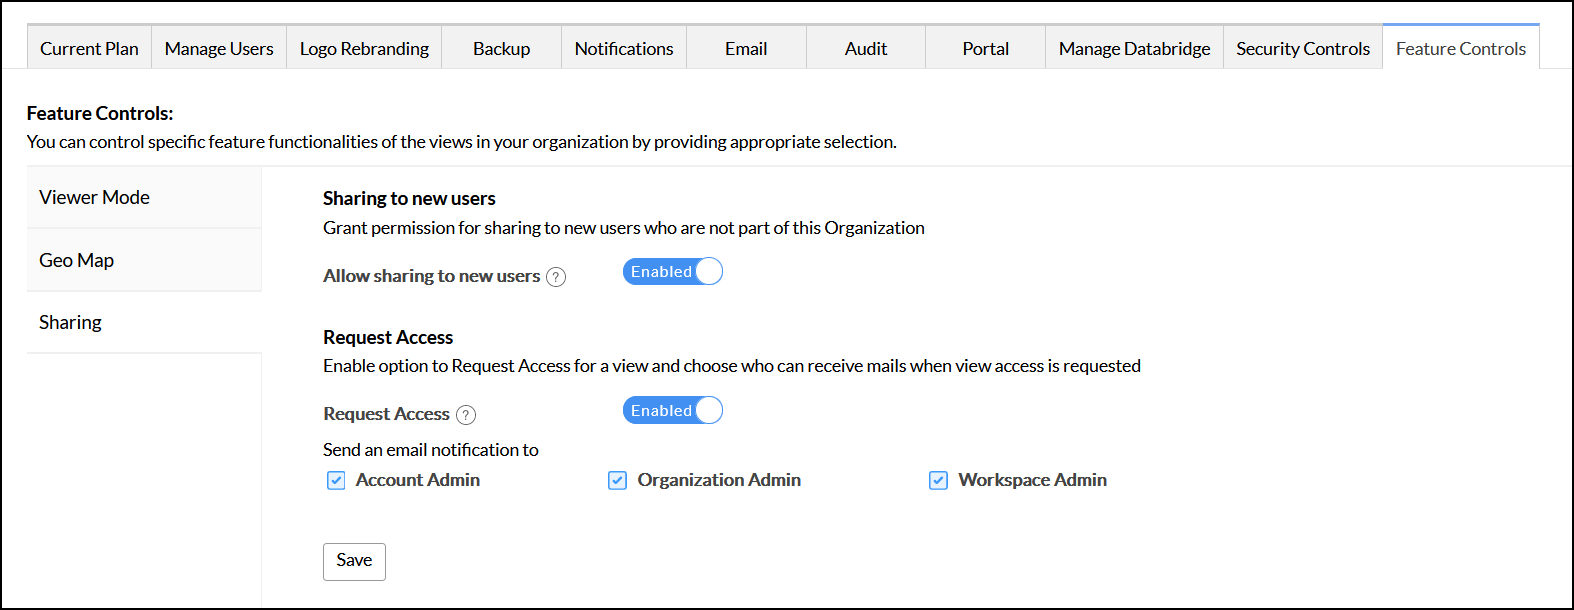Switch to the Audit tab

[866, 49]
